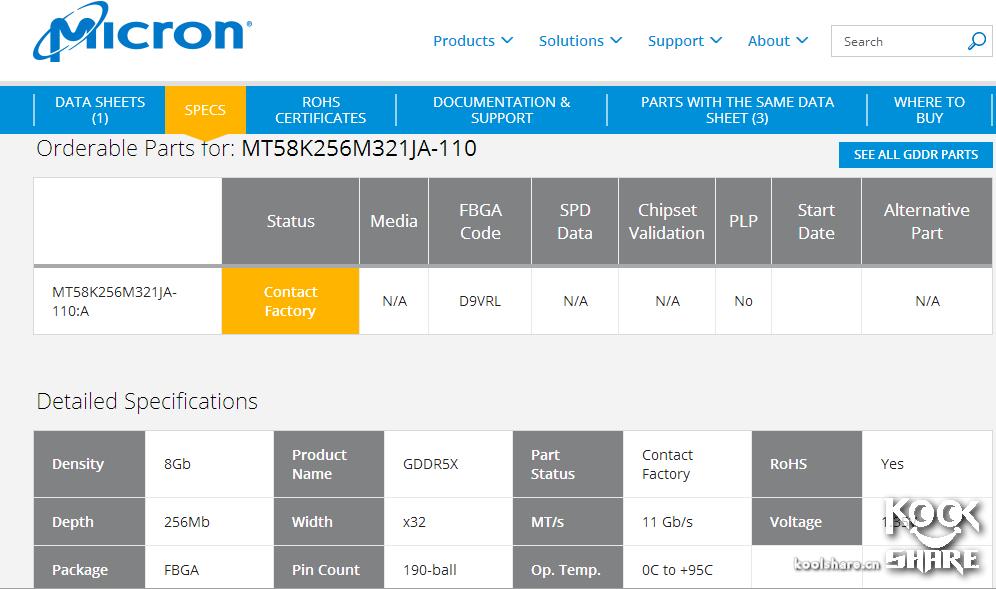Image resolution: width=996 pixels, height=589 pixels.
Task: Open the Solutions dropdown menu
Action: pos(580,41)
